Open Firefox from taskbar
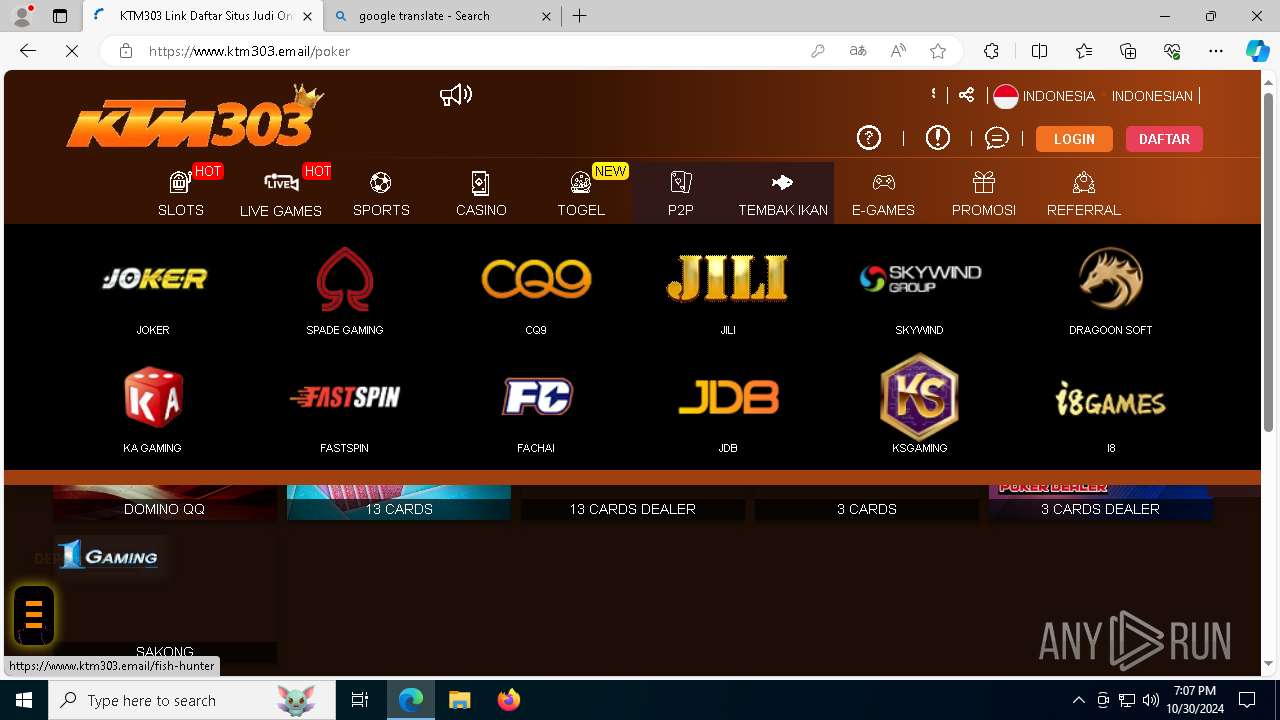The height and width of the screenshot is (720, 1280). [509, 700]
